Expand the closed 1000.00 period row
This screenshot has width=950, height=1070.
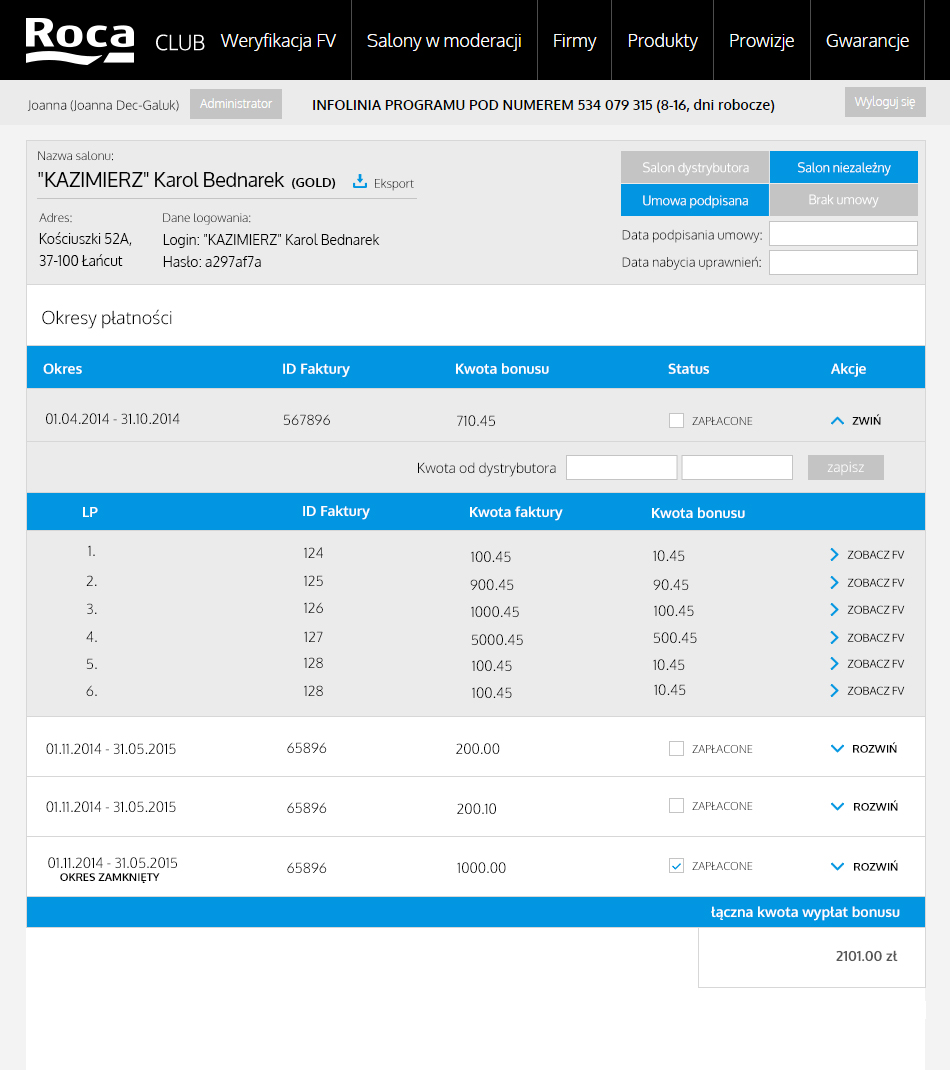point(864,867)
